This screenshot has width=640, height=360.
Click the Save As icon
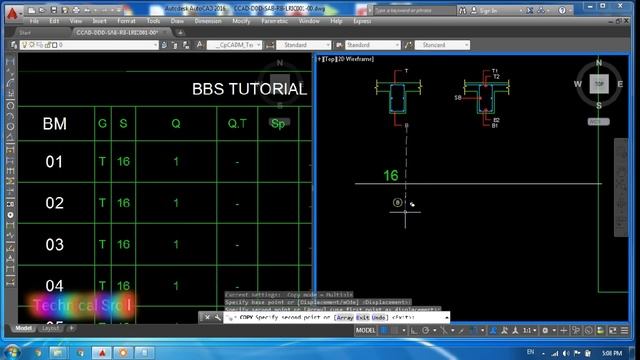coord(65,10)
